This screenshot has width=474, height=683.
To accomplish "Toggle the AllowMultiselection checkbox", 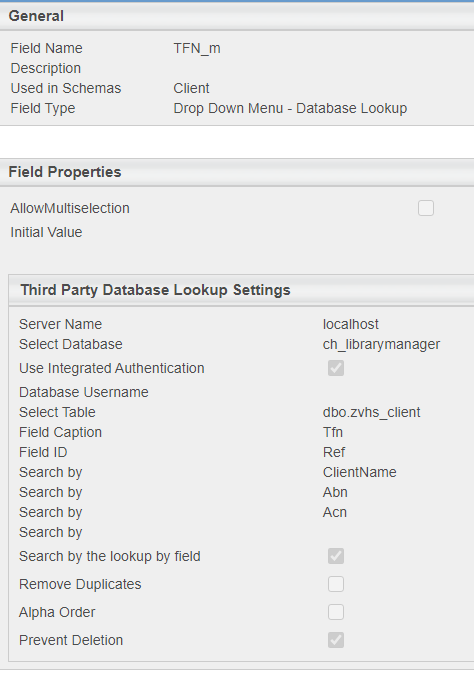I will click(426, 208).
